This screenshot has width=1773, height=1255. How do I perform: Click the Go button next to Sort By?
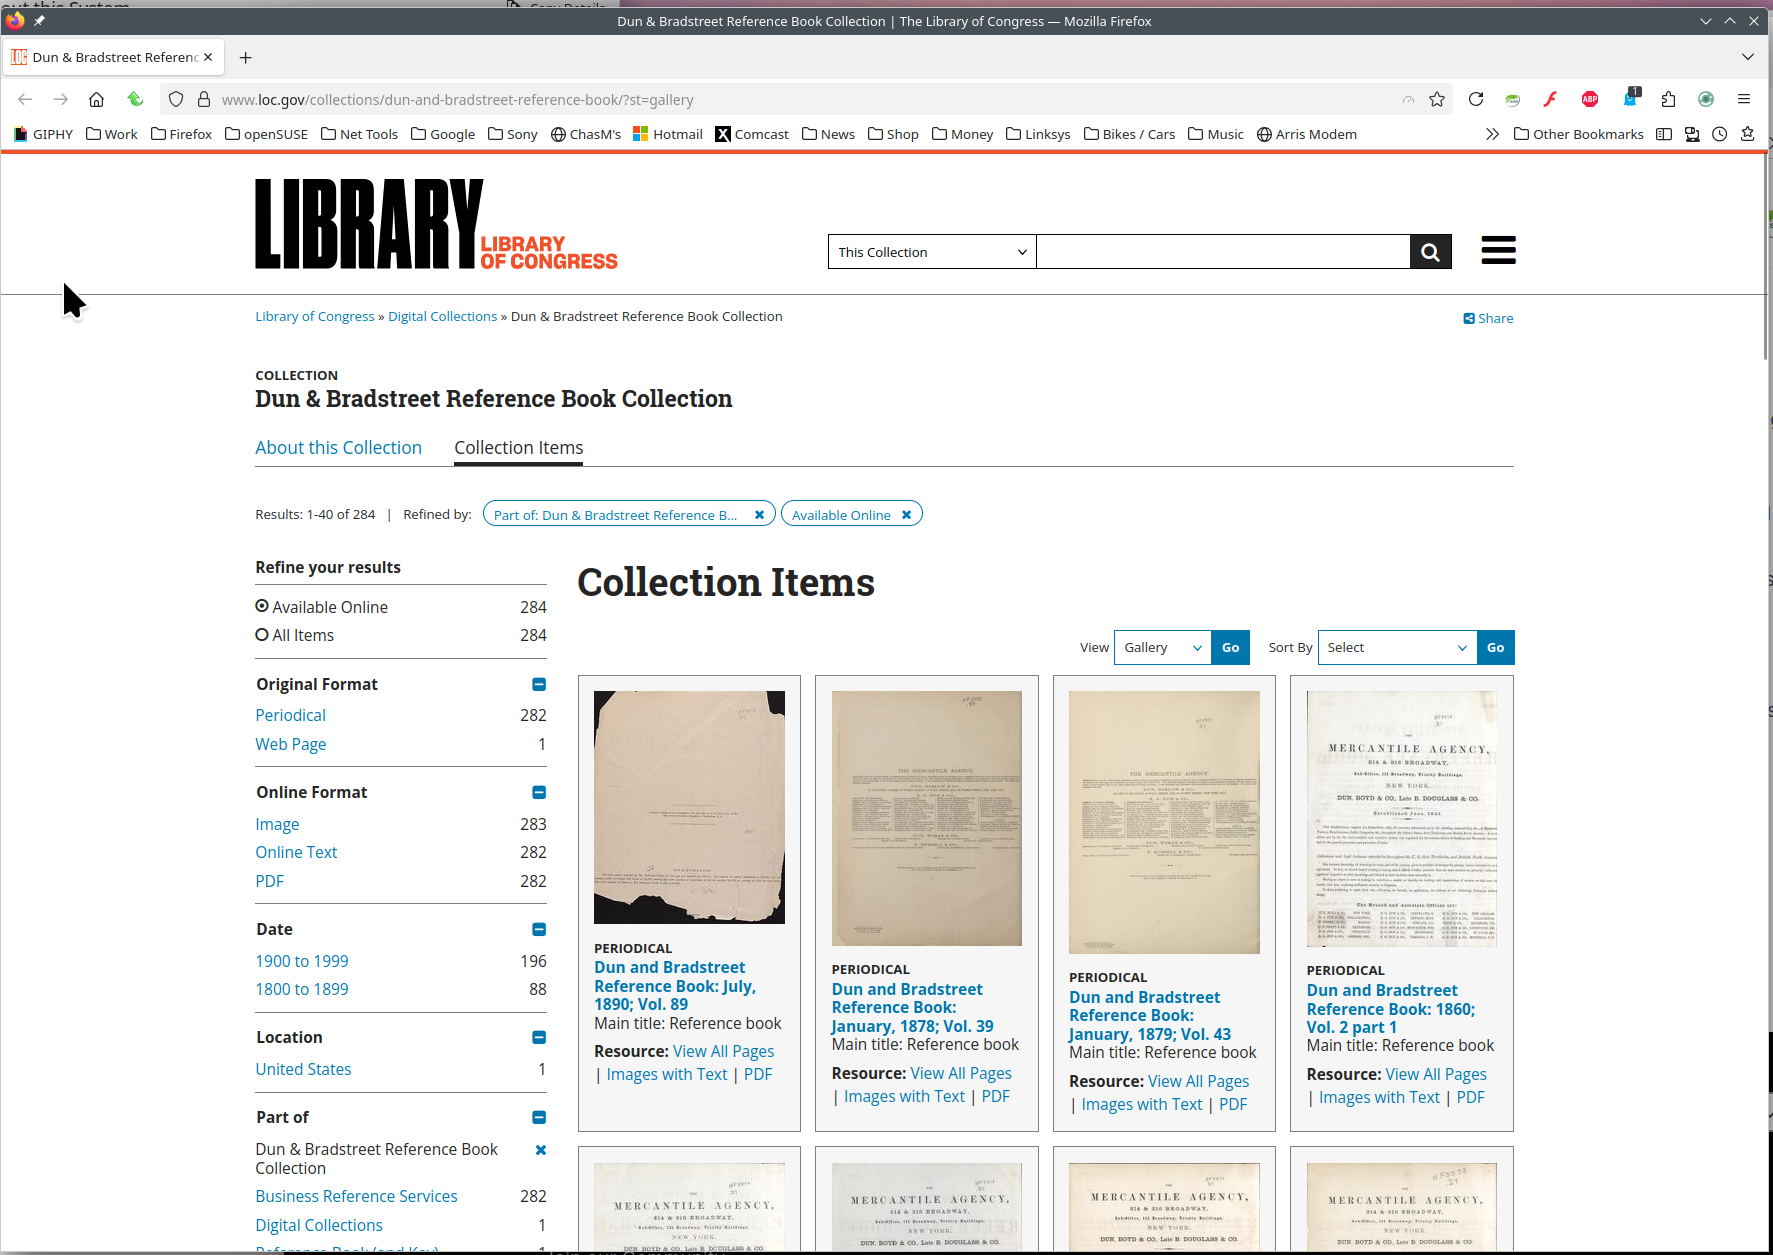click(x=1496, y=648)
